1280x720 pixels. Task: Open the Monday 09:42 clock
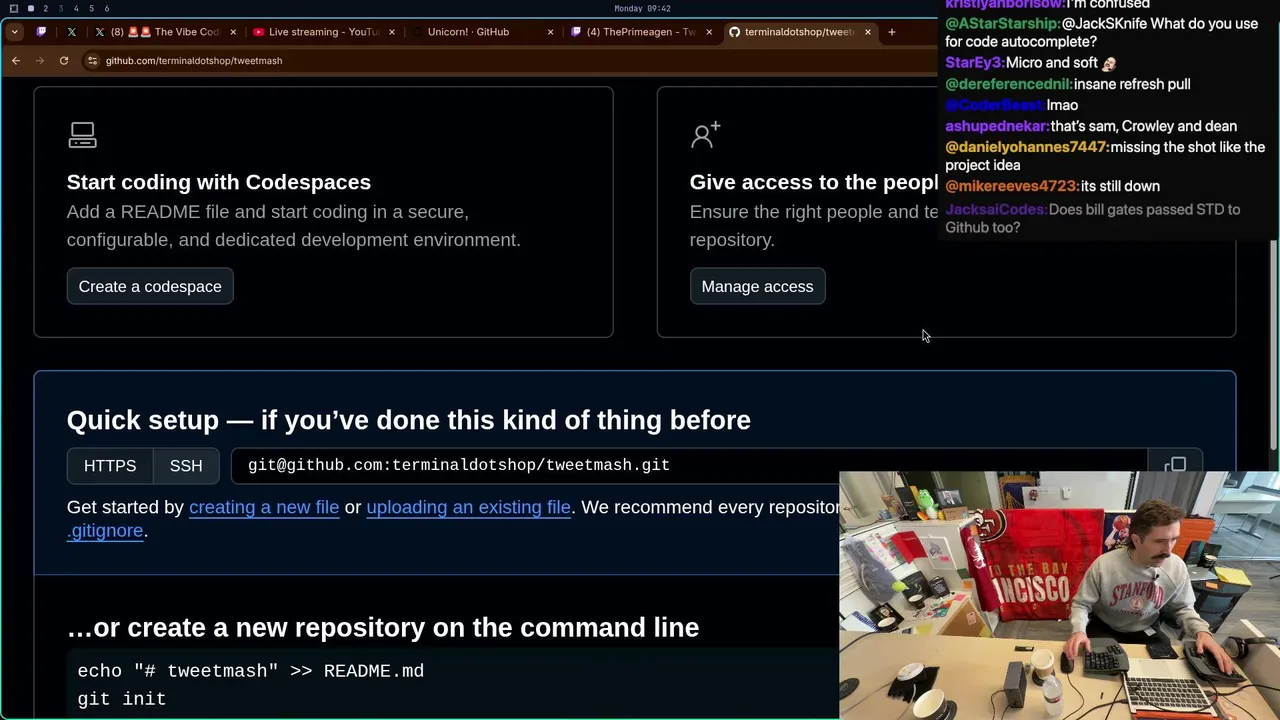coord(642,9)
